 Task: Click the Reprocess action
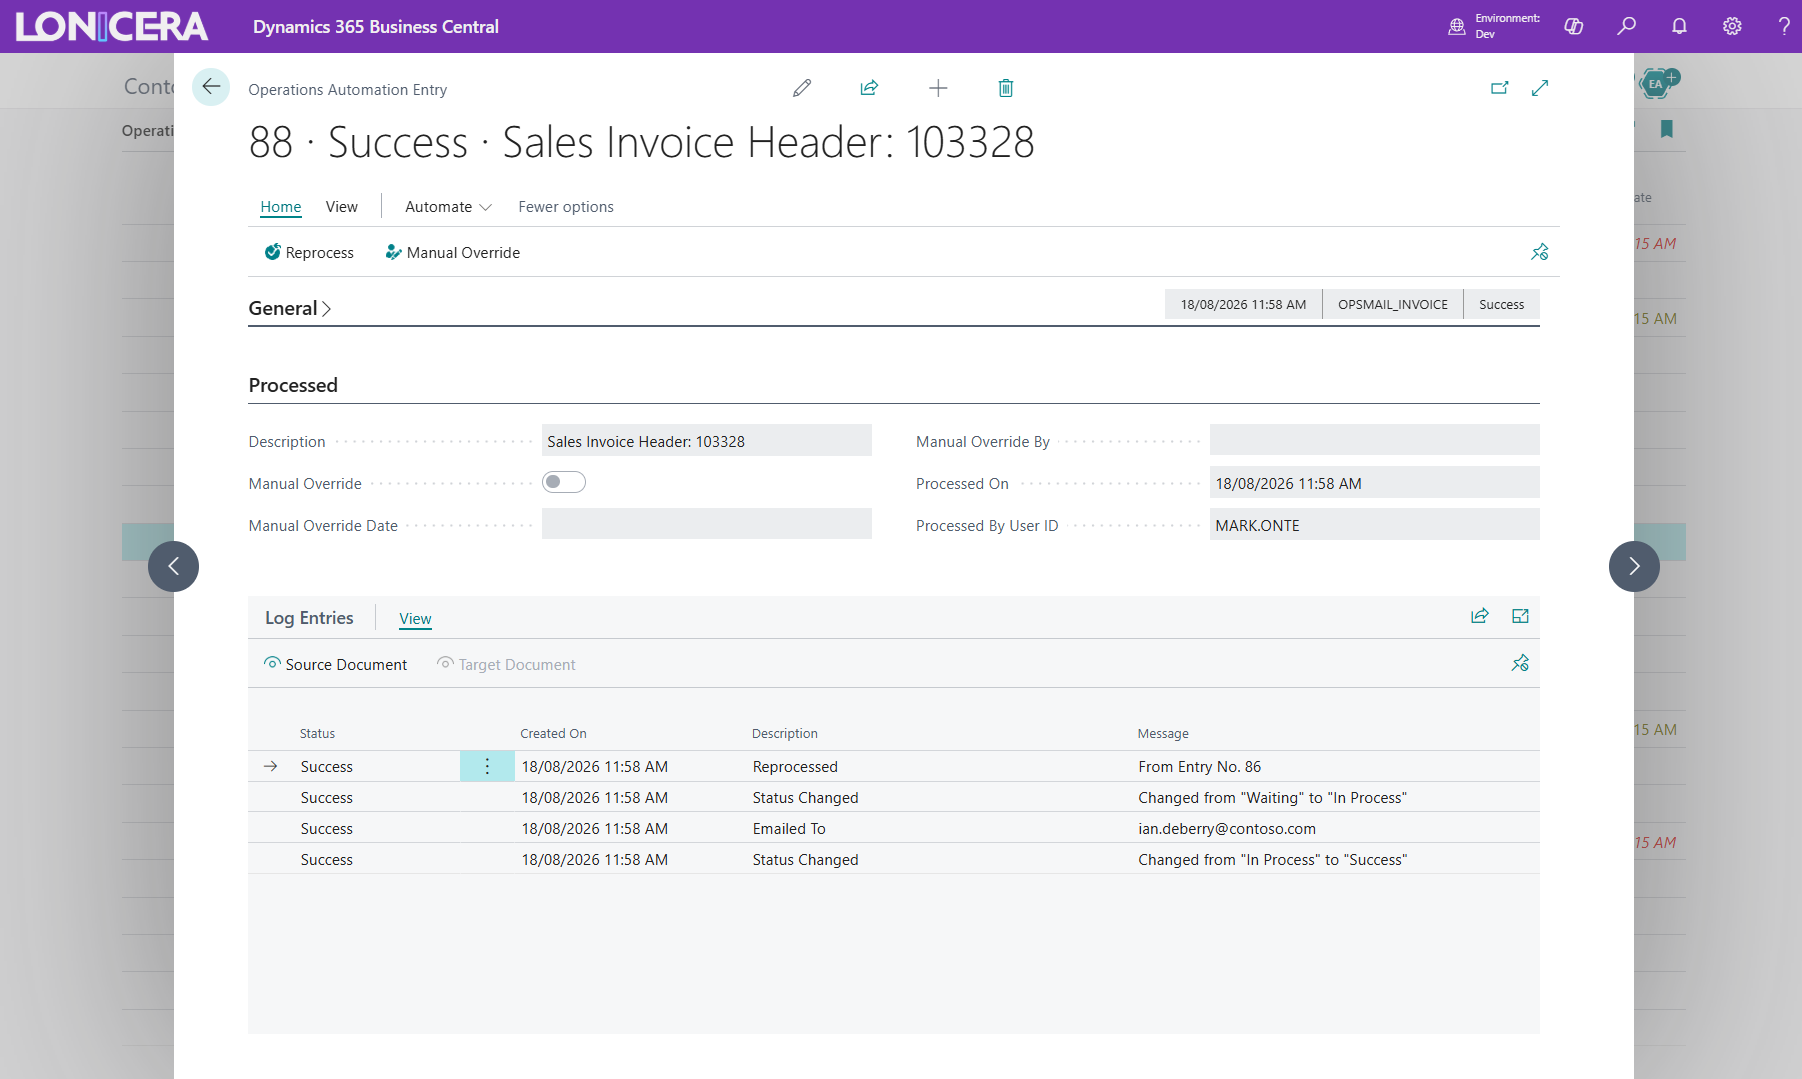309,253
